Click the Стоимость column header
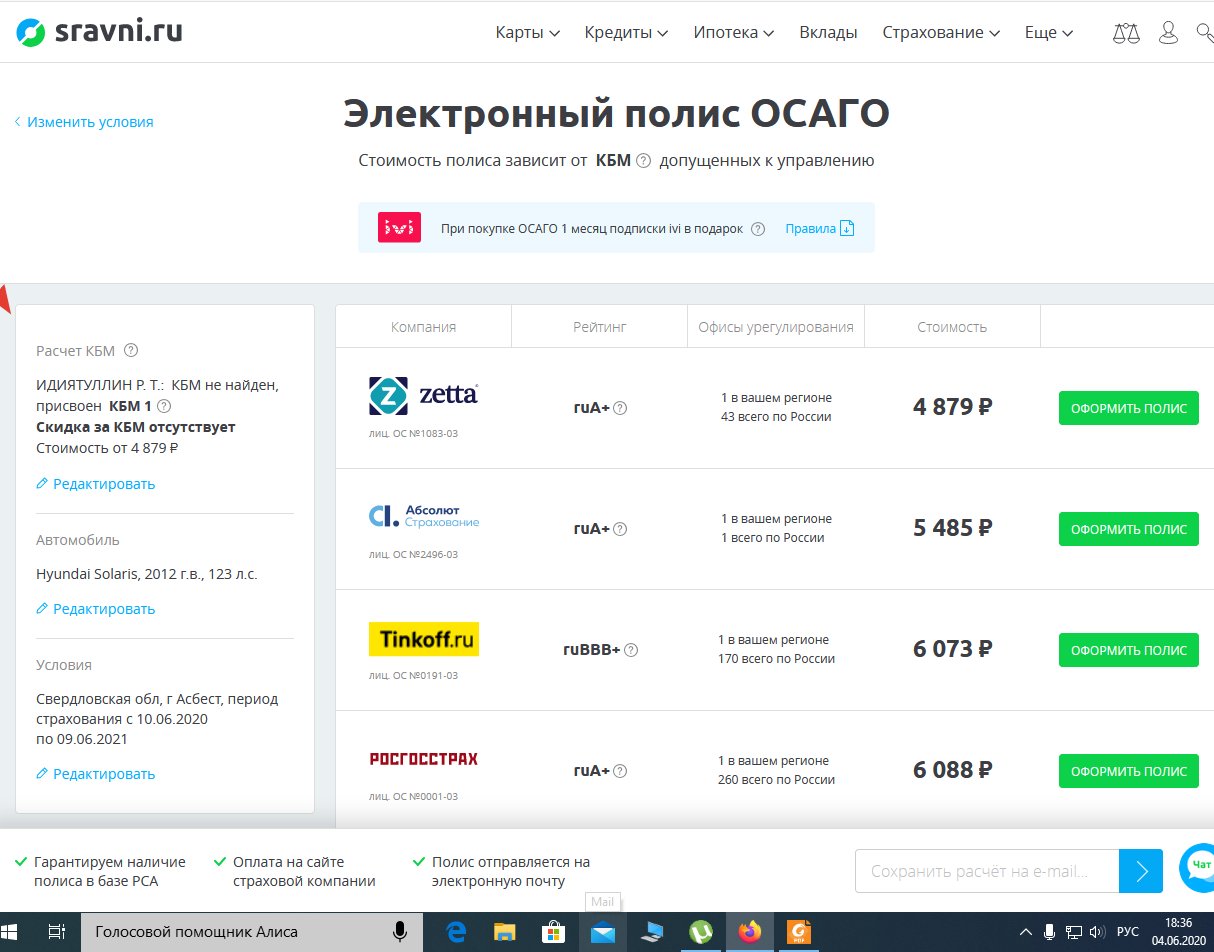 point(952,327)
